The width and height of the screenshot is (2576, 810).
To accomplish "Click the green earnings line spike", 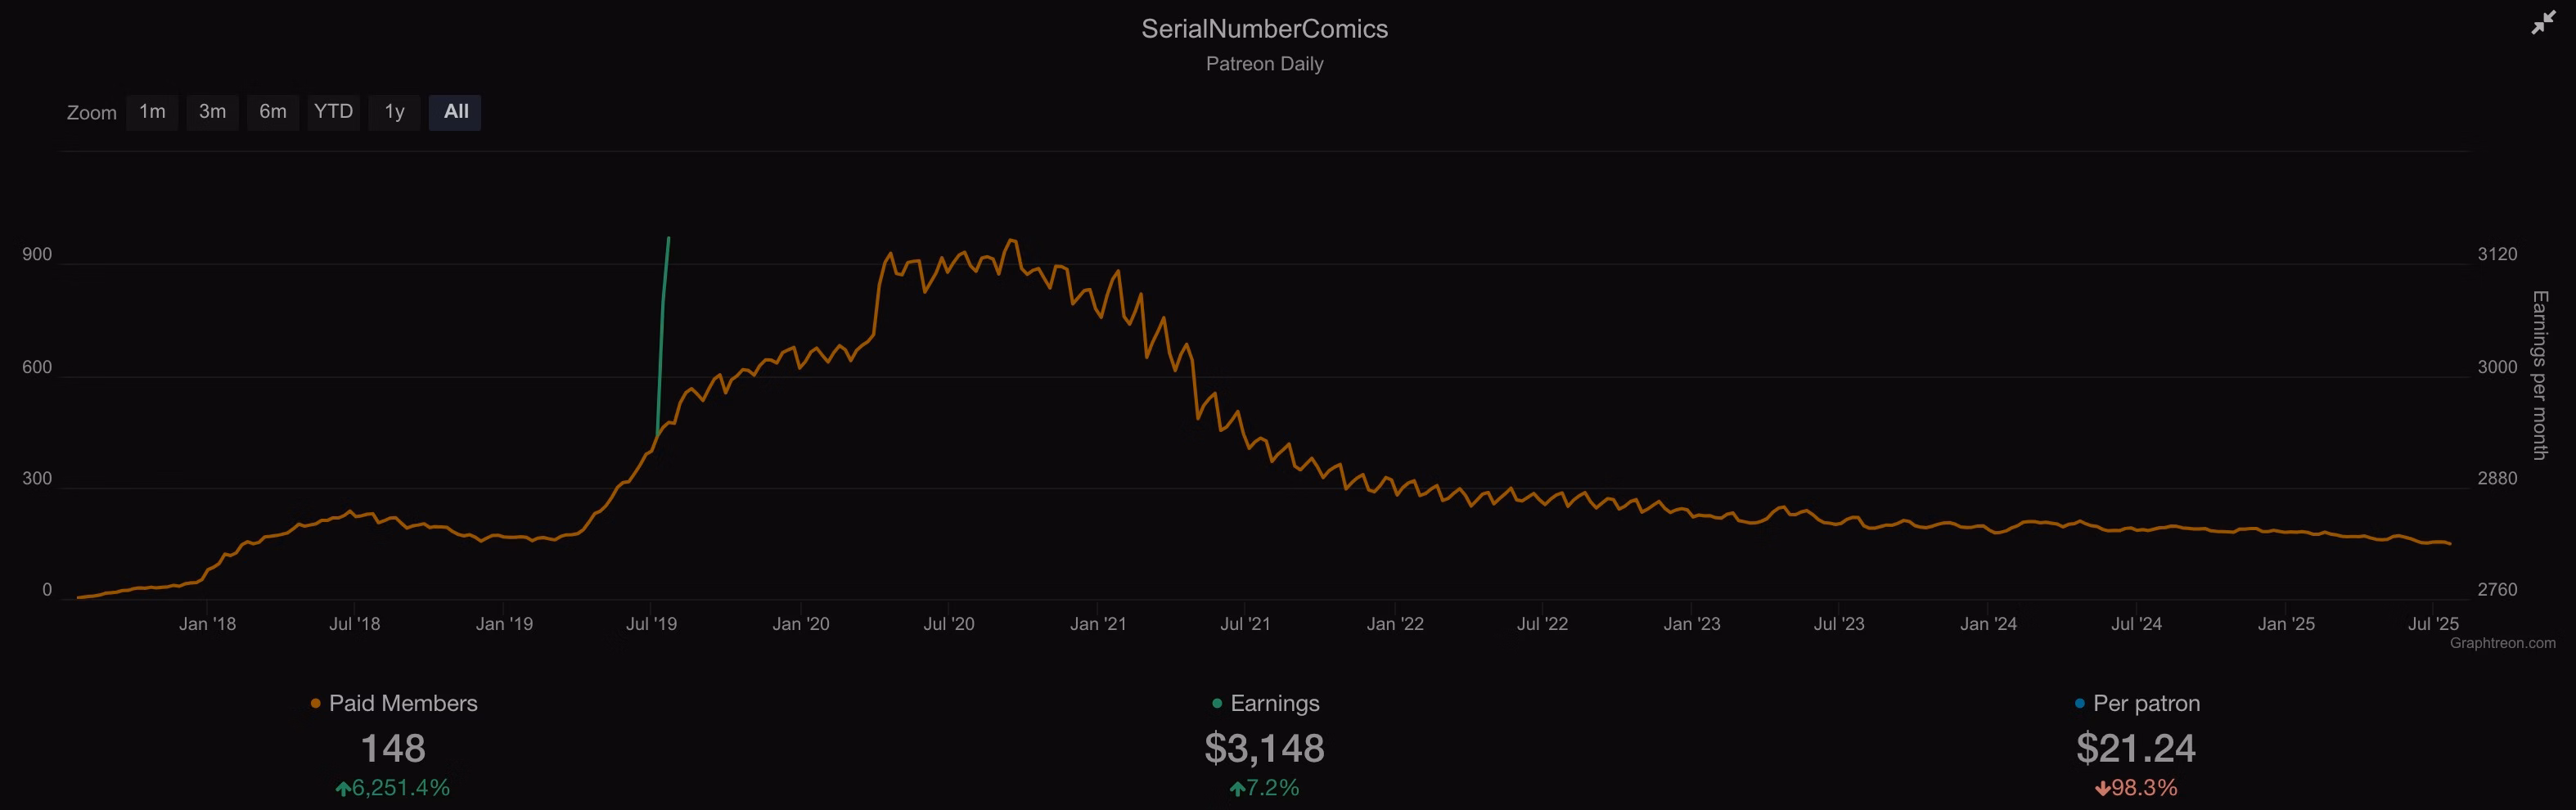I will point(662,320).
